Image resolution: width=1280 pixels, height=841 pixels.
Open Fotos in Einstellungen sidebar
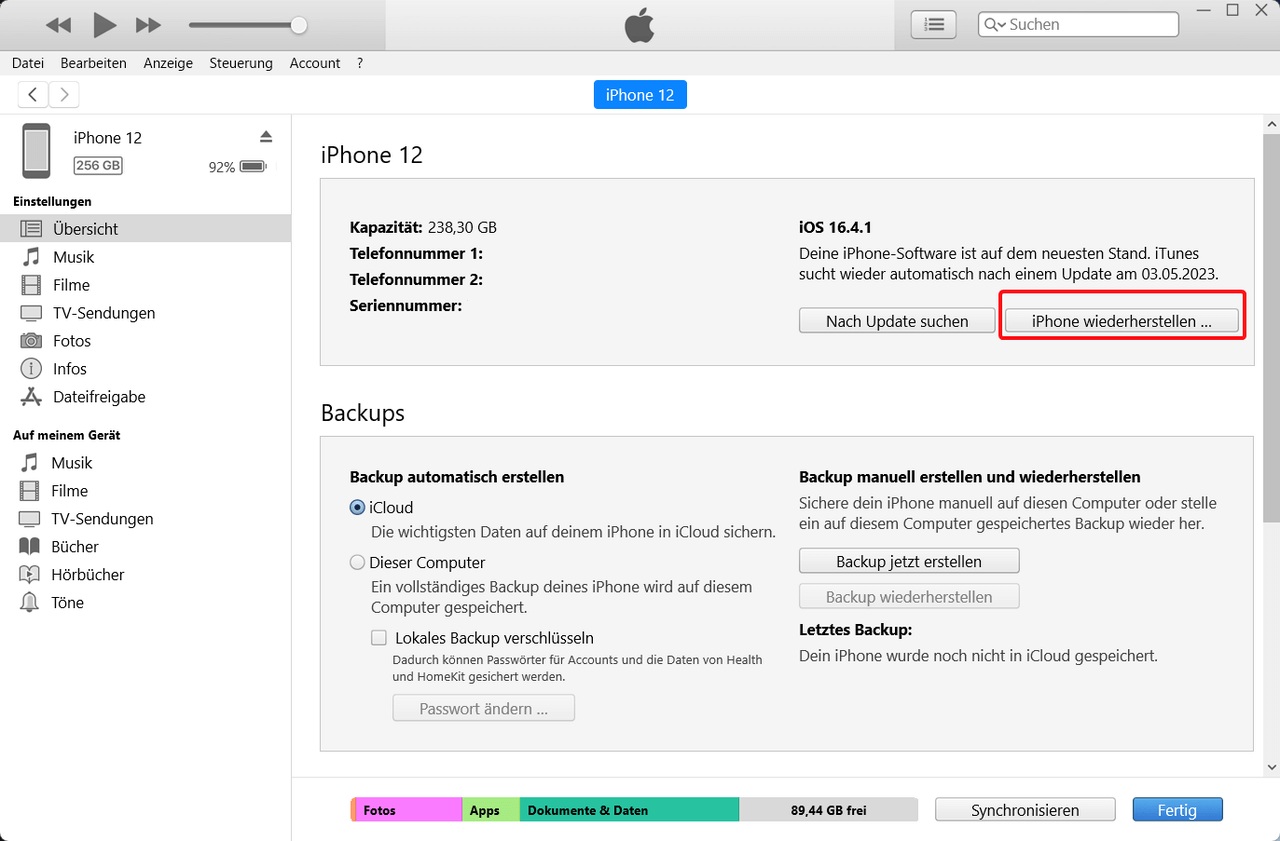[x=71, y=341]
